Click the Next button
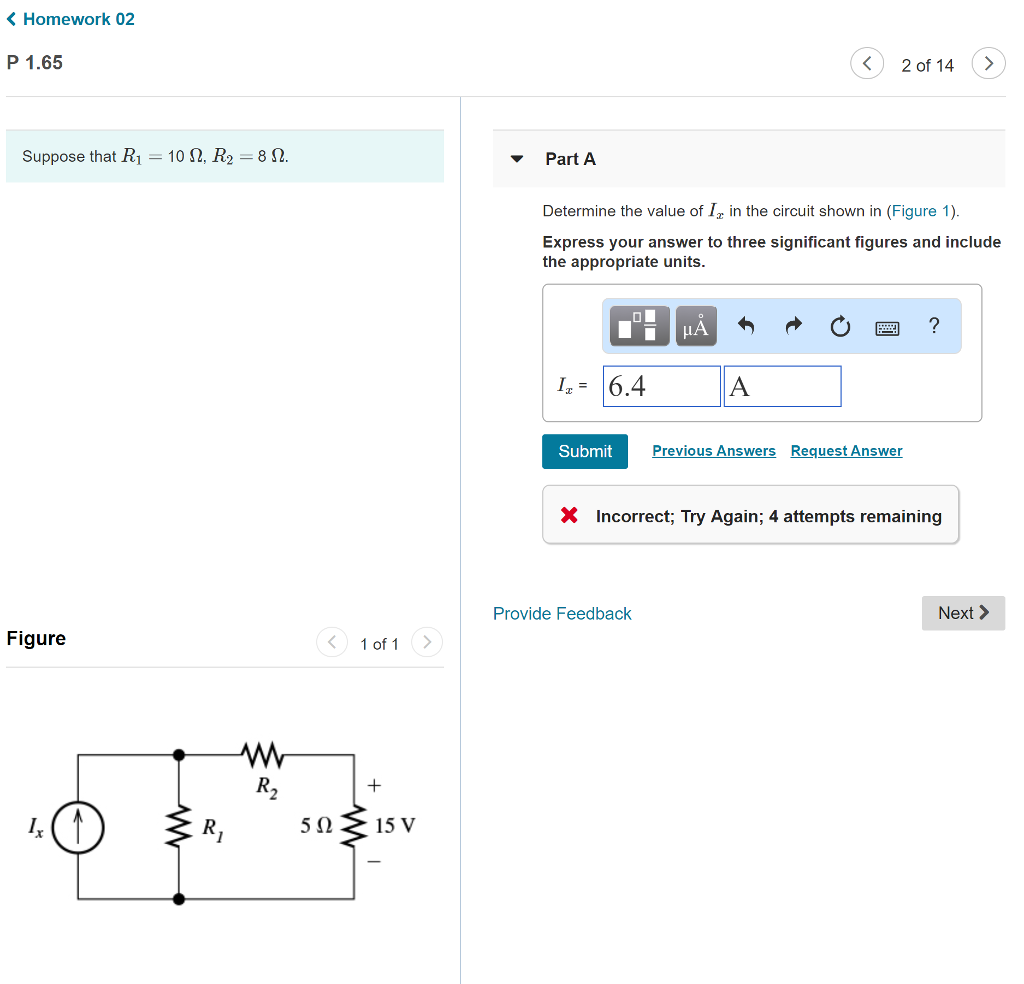This screenshot has height=984, width=1024. [x=963, y=613]
